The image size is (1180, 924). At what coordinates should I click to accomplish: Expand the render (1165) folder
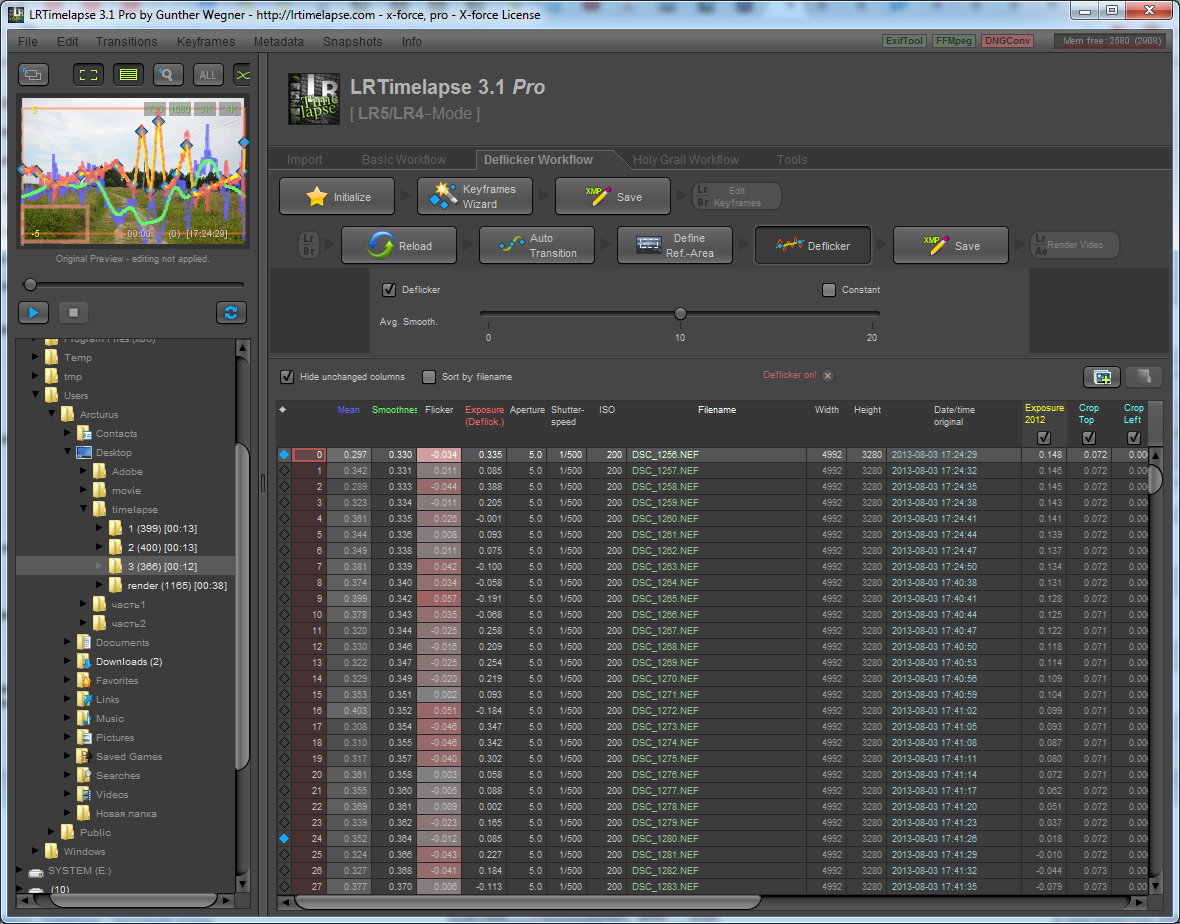(100, 586)
